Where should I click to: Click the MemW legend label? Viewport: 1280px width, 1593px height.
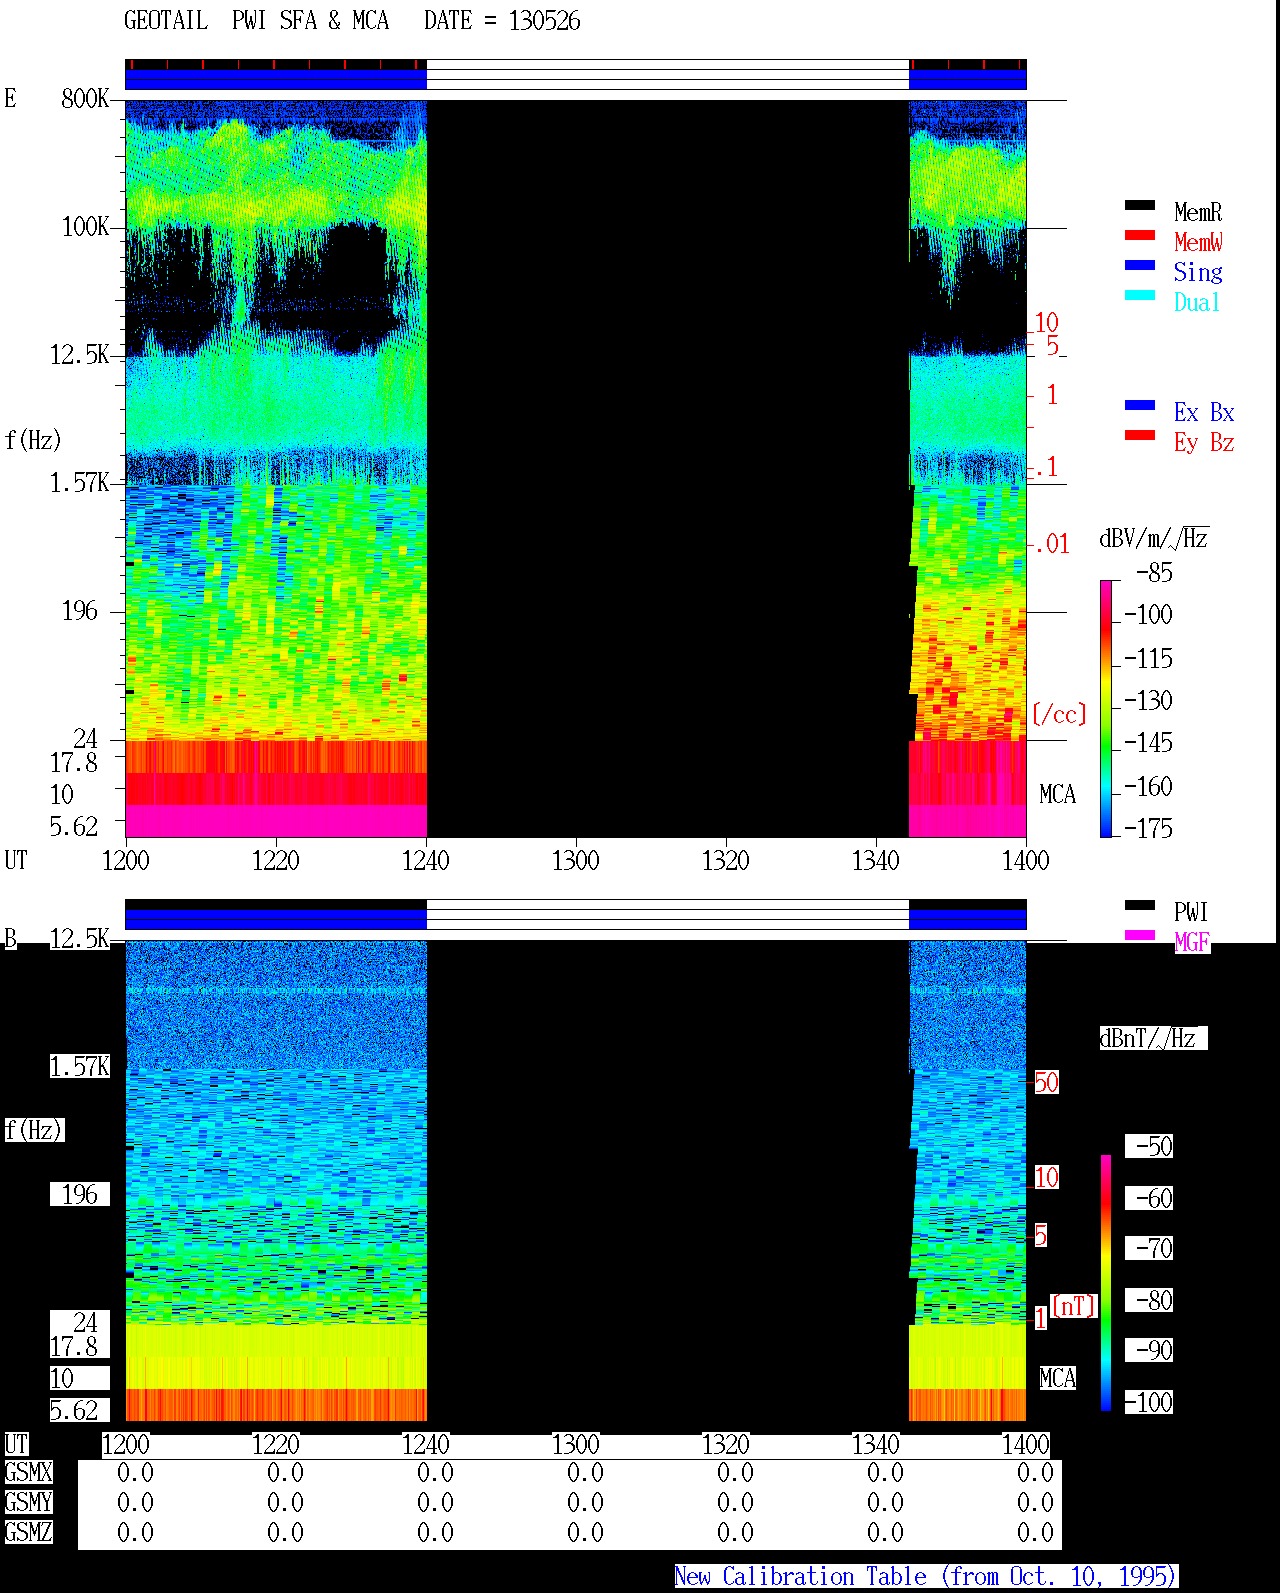pyautogui.click(x=1198, y=242)
